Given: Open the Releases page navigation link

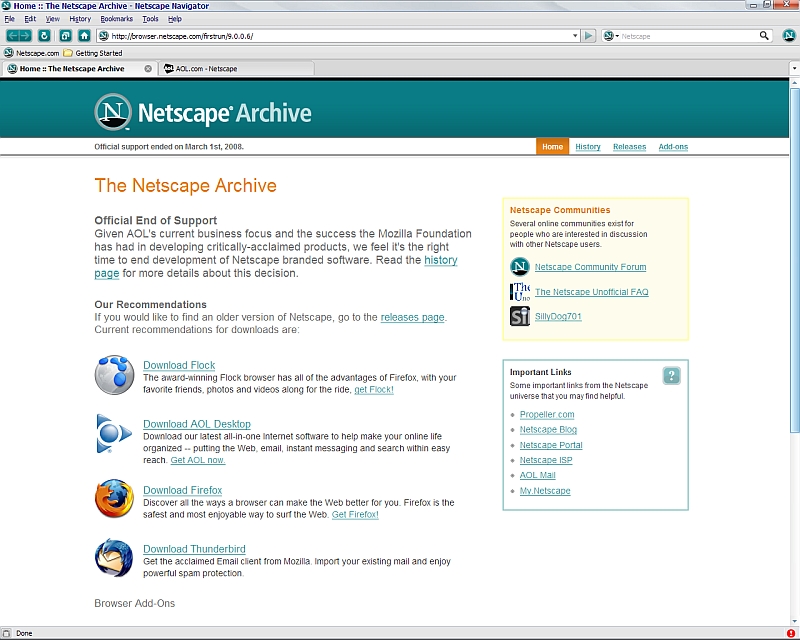Looking at the screenshot, I should pyautogui.click(x=630, y=146).
